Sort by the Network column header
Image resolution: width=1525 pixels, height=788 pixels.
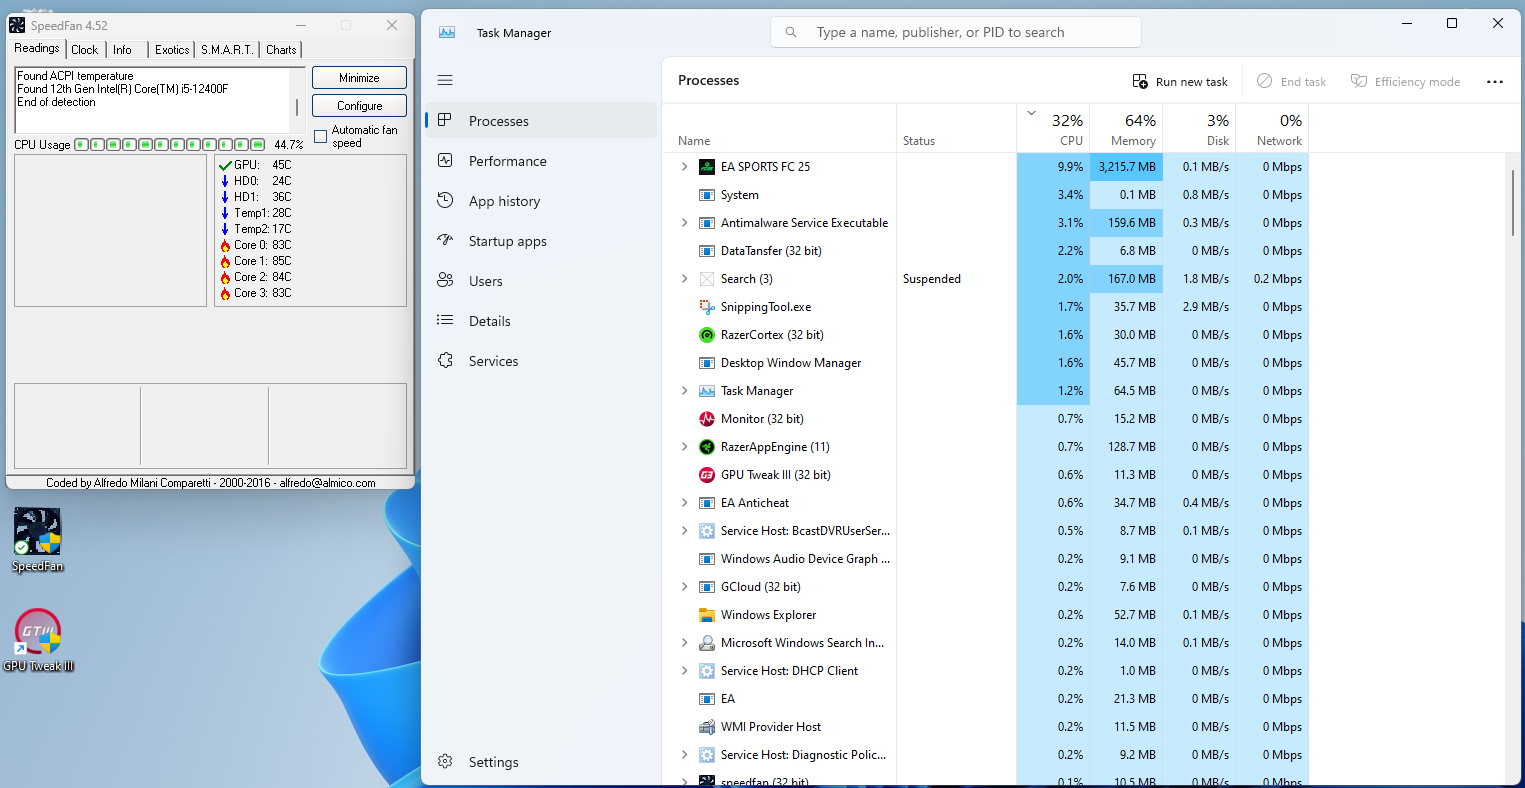coord(1272,129)
